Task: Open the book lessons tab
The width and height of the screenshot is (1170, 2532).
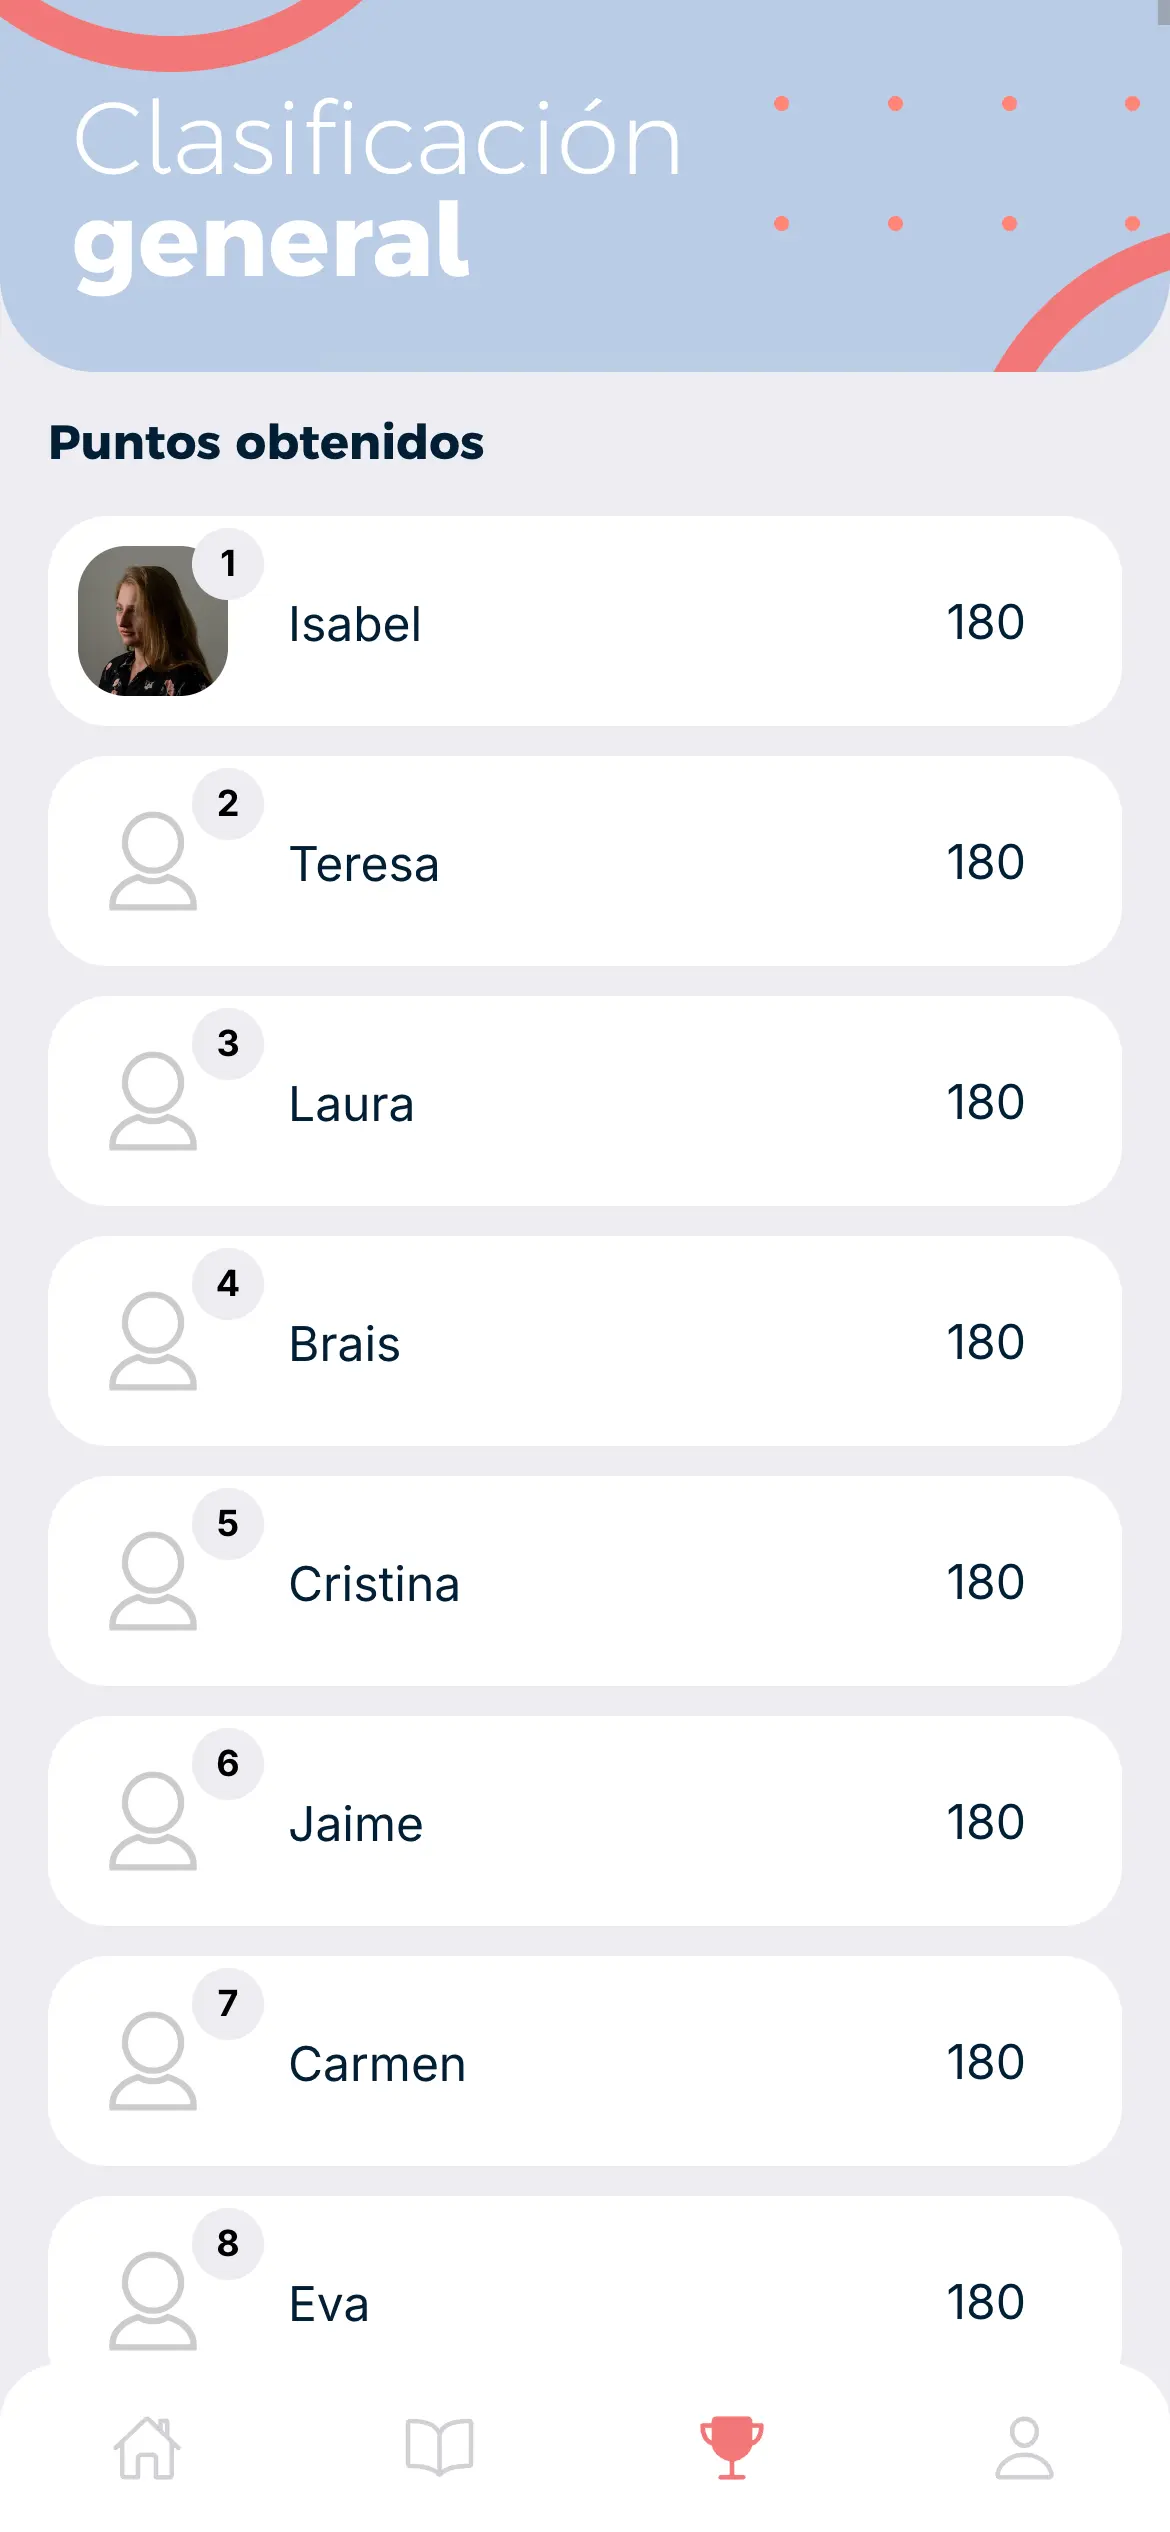Action: [439, 2448]
